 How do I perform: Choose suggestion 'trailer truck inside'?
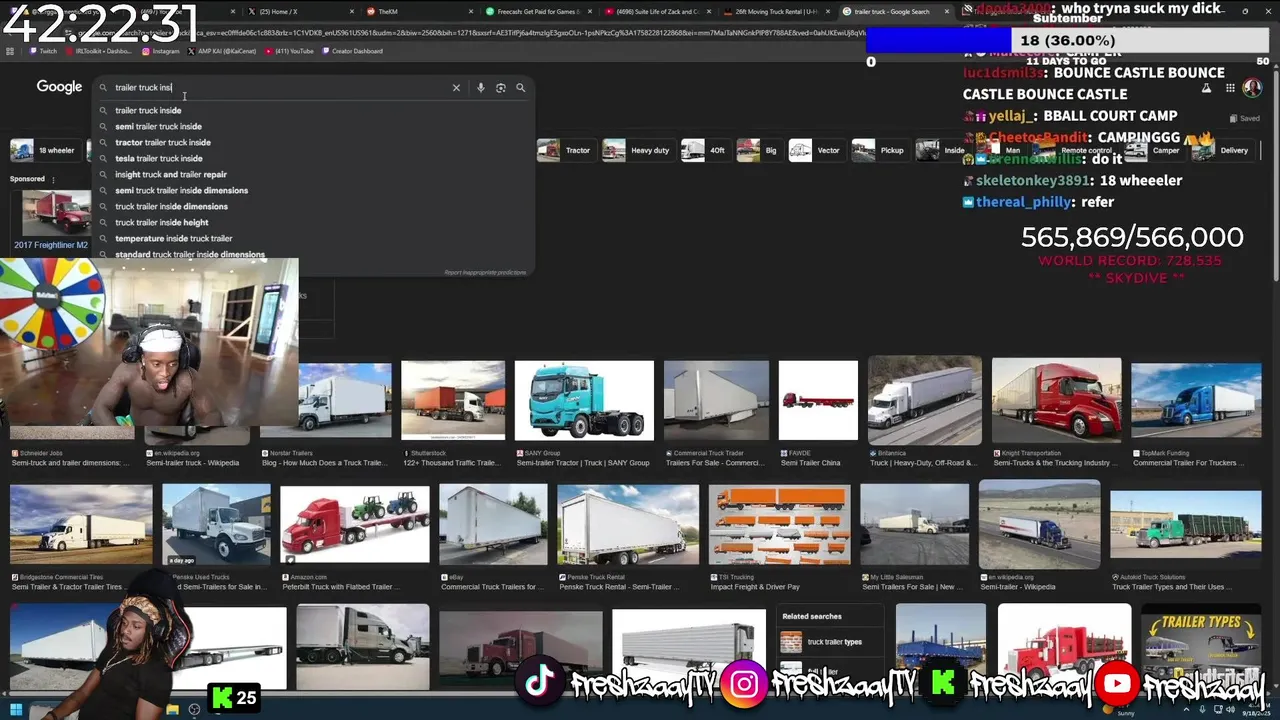pyautogui.click(x=148, y=111)
